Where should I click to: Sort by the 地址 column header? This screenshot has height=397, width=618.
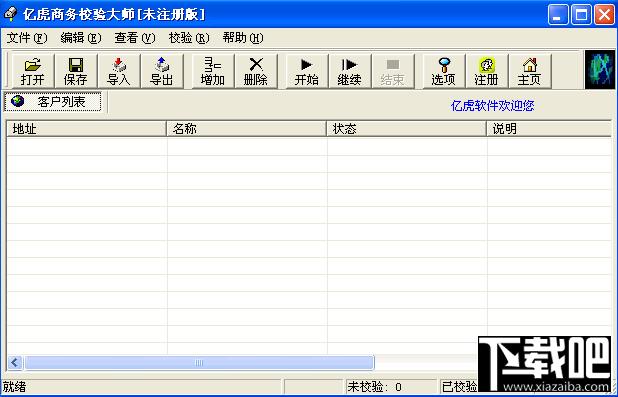[x=87, y=129]
